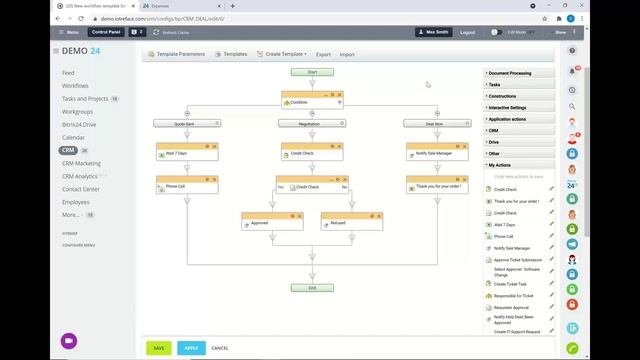Open CRM Marketing in the left menu
This screenshot has height=360, width=640.
click(81, 163)
